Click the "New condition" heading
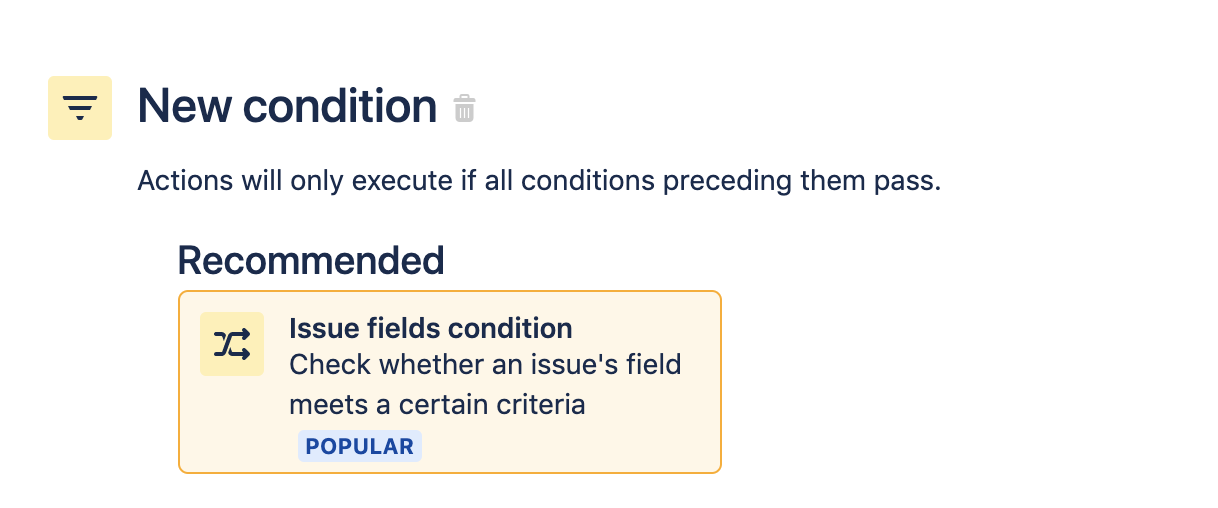The height and width of the screenshot is (508, 1218). (x=287, y=106)
